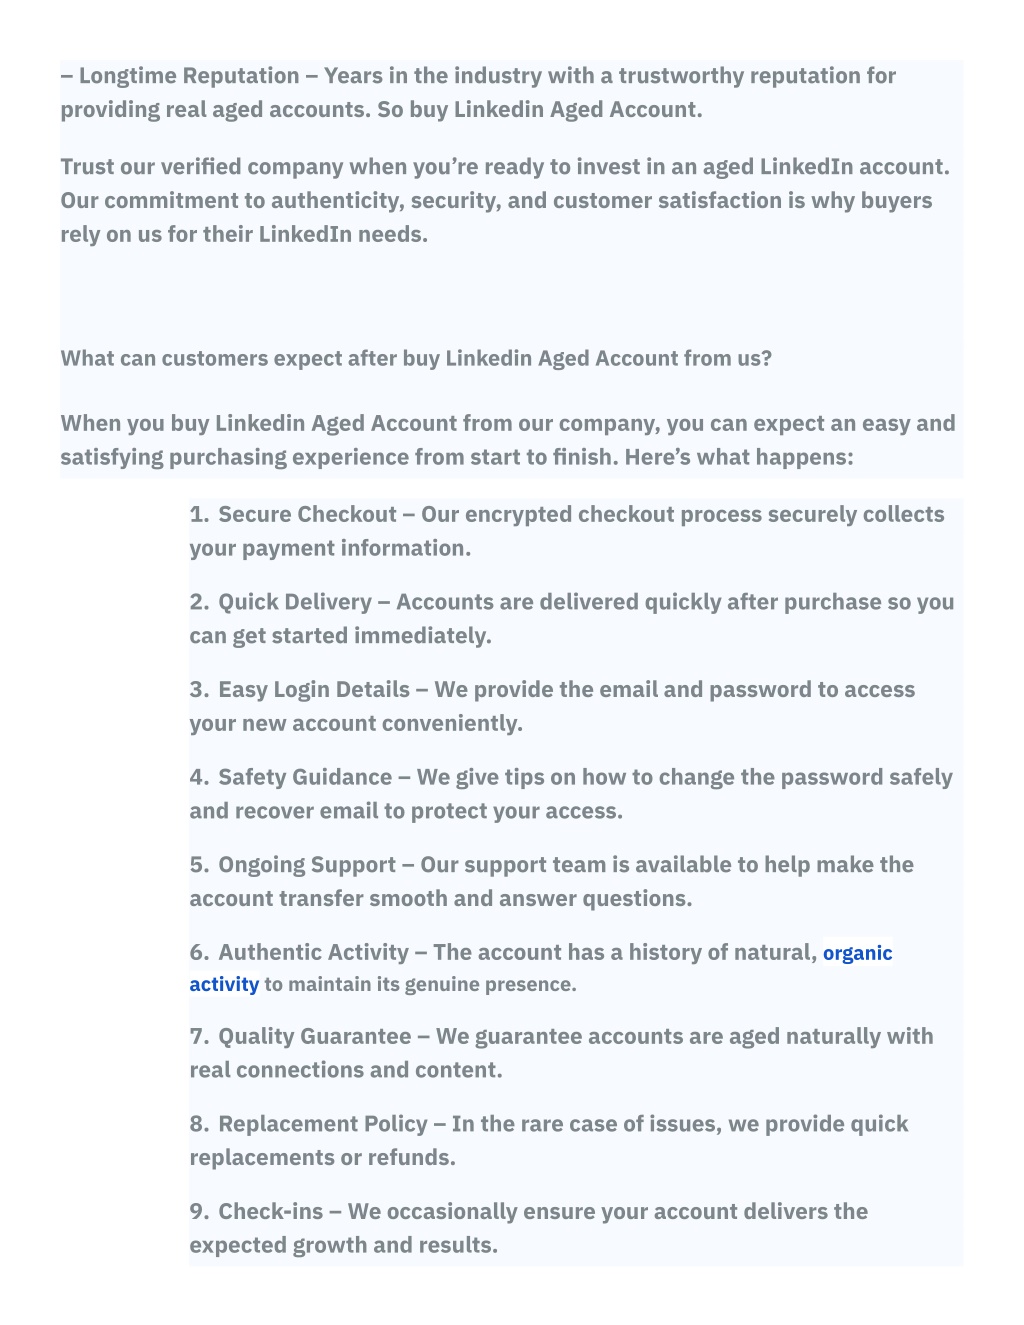Viewport: 1024px width, 1325px height.
Task: Click 'replacements or refunds' text
Action: [x=322, y=1157]
